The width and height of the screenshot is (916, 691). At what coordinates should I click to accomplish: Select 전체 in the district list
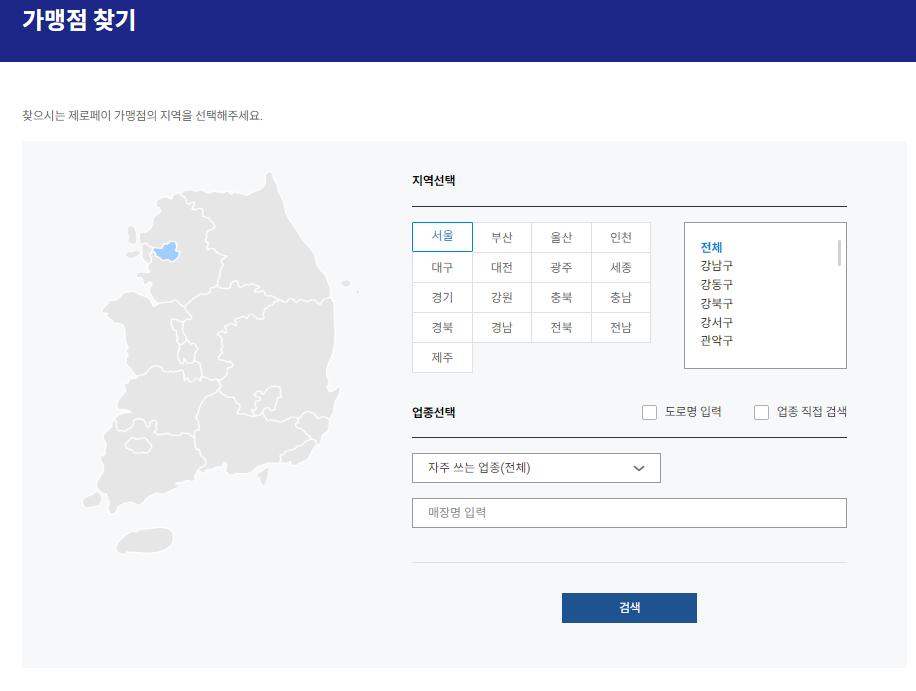point(712,247)
